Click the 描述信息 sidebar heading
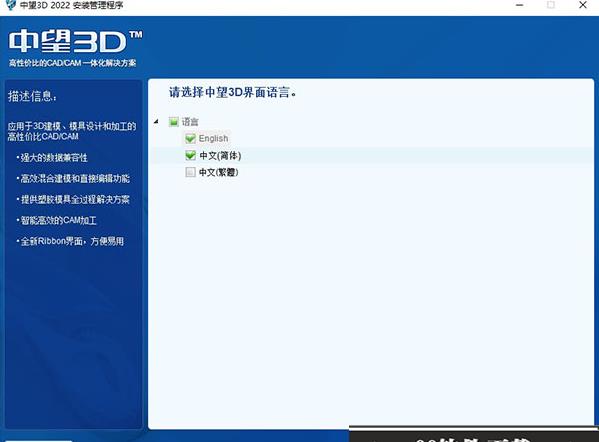The image size is (599, 442). pos(32,96)
